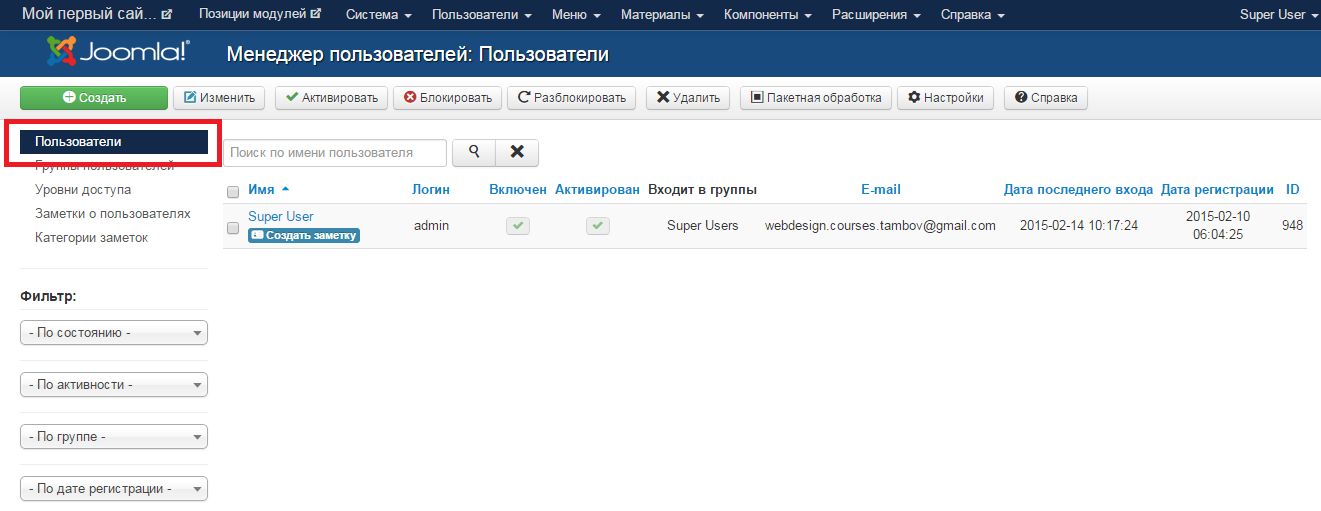The image size is (1321, 511).
Task: Click the green Создать button
Action: (94, 97)
